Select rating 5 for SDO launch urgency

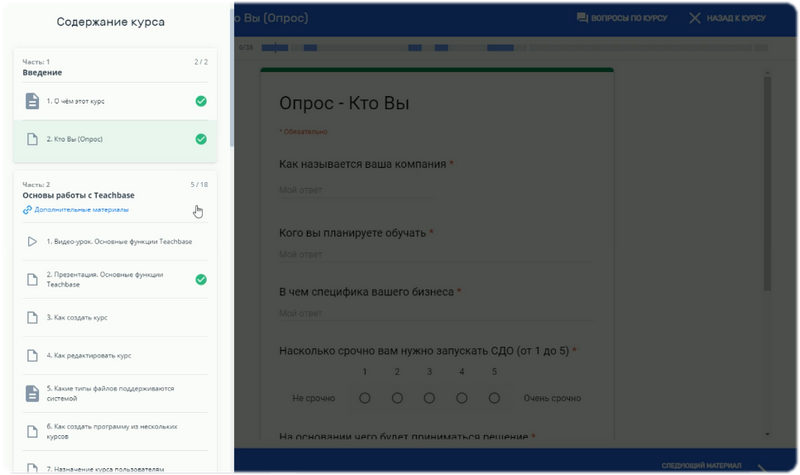[494, 398]
